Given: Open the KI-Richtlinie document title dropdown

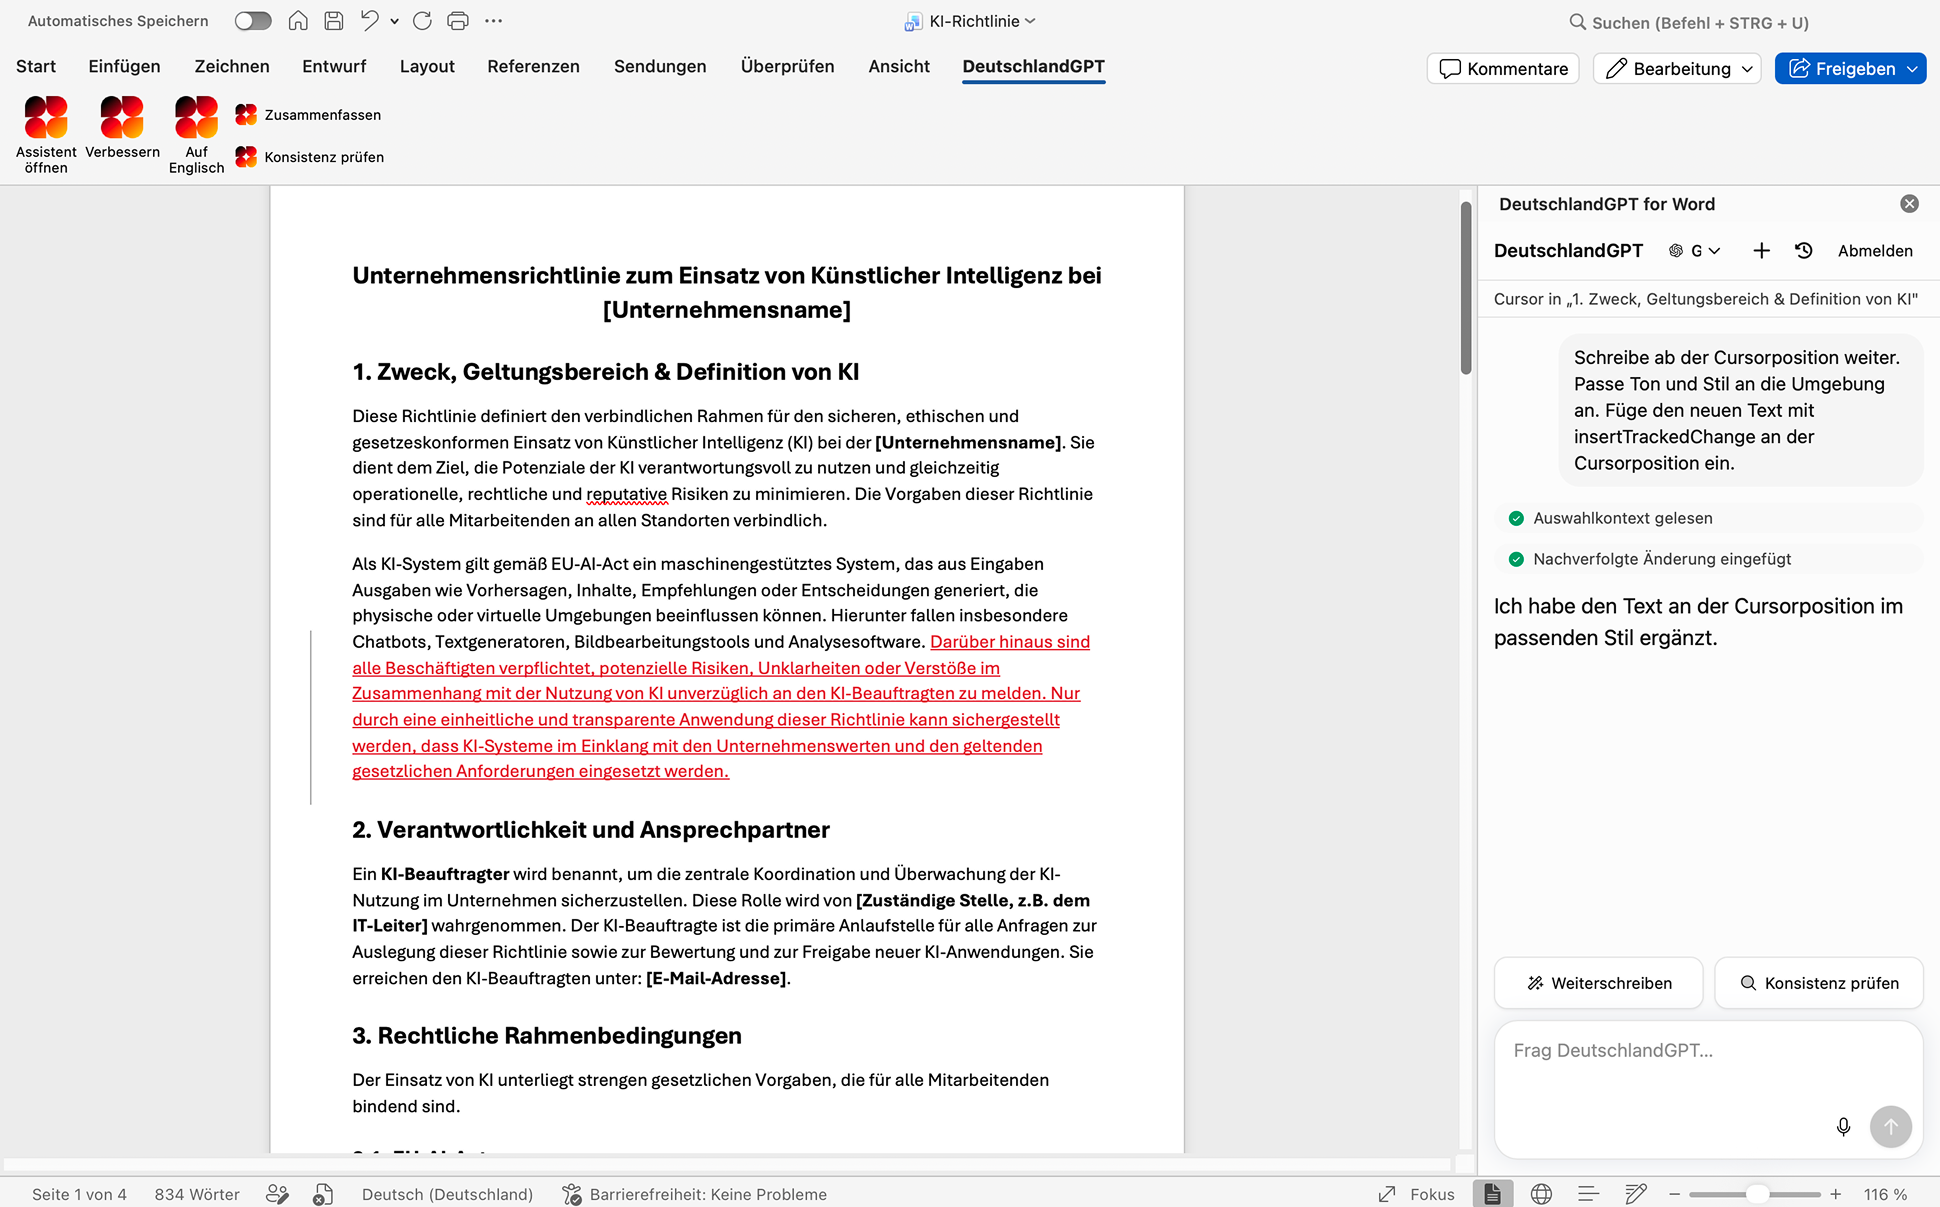Looking at the screenshot, I should tap(971, 21).
